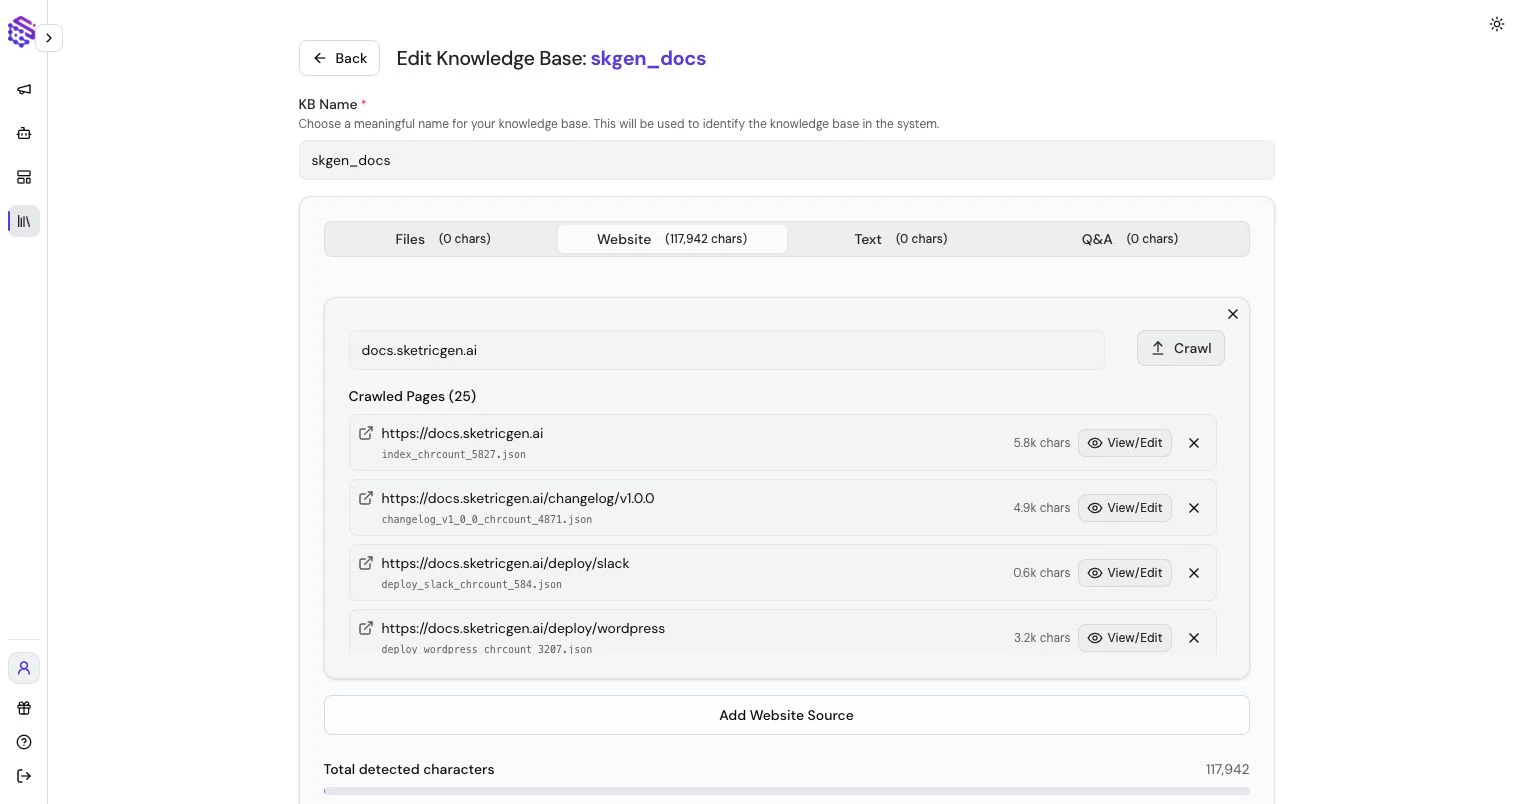Start crawling with the Crawl button
The image size is (1525, 804).
[x=1181, y=348]
